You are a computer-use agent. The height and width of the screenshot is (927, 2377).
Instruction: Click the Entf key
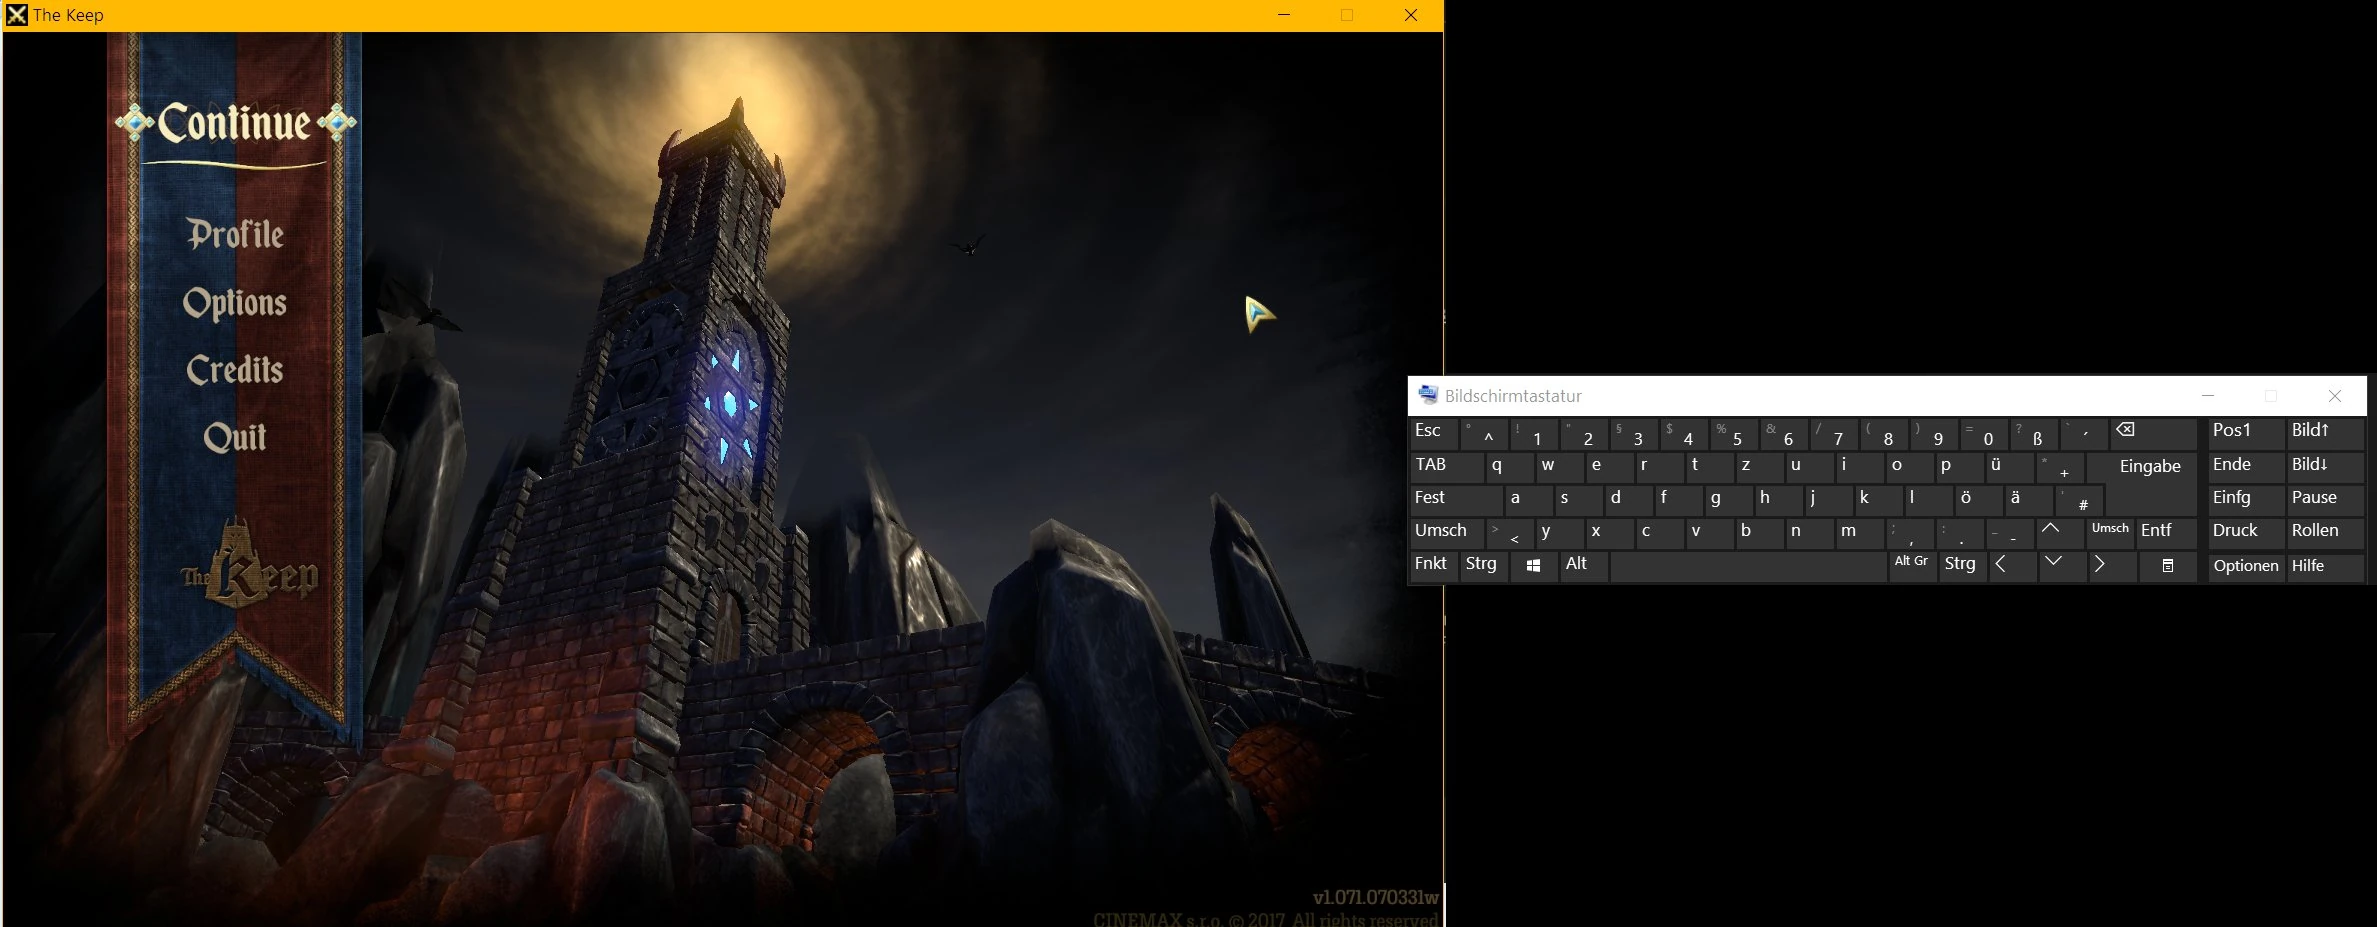pos(2166,532)
